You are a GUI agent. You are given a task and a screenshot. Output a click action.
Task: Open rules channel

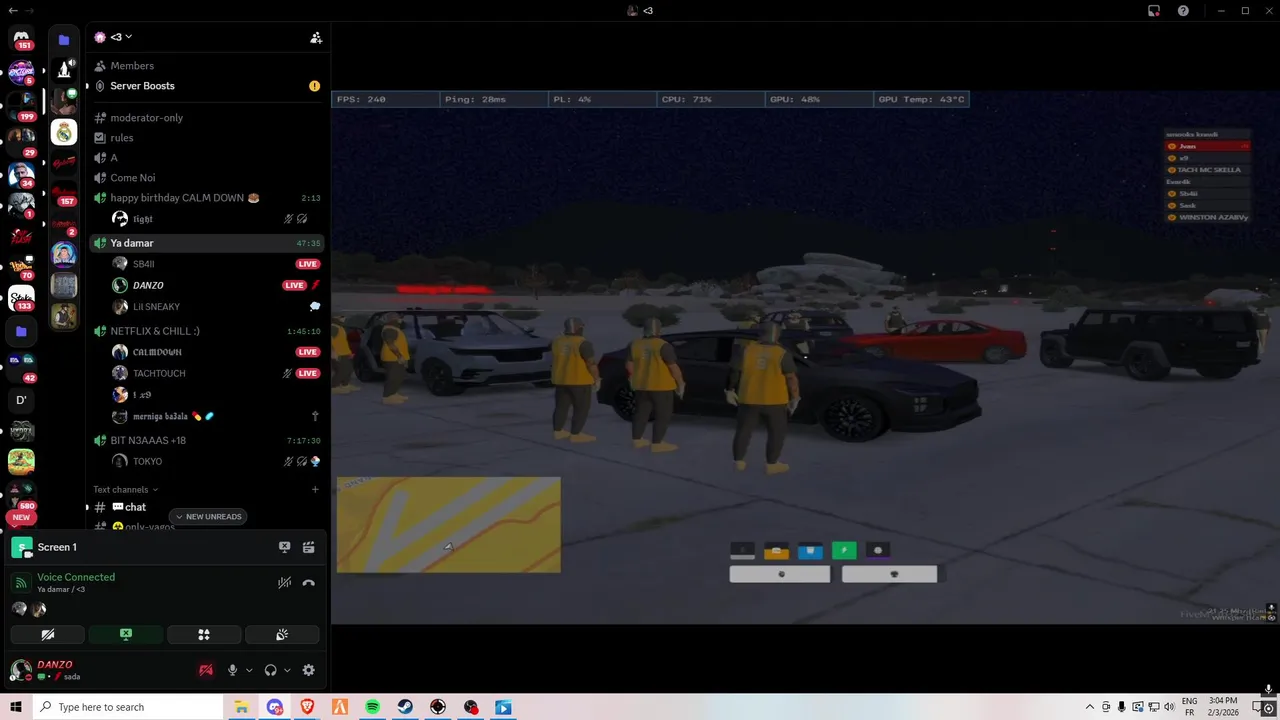click(208, 138)
